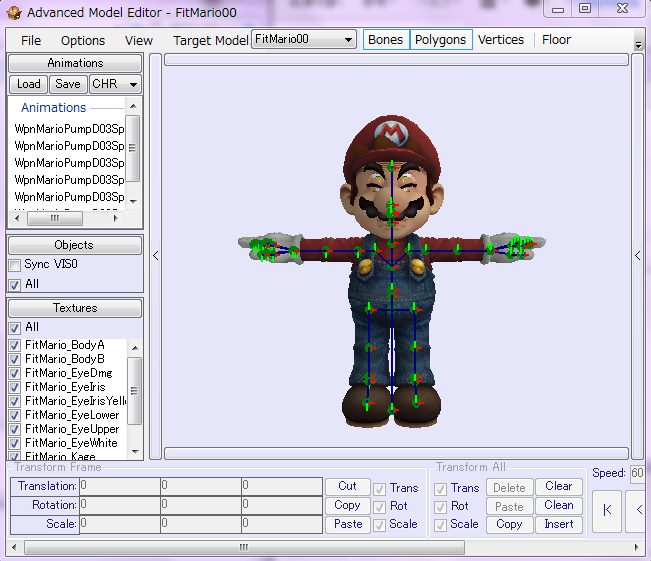Click Cut frame button
Screen dimensions: 651x561
click(x=348, y=486)
